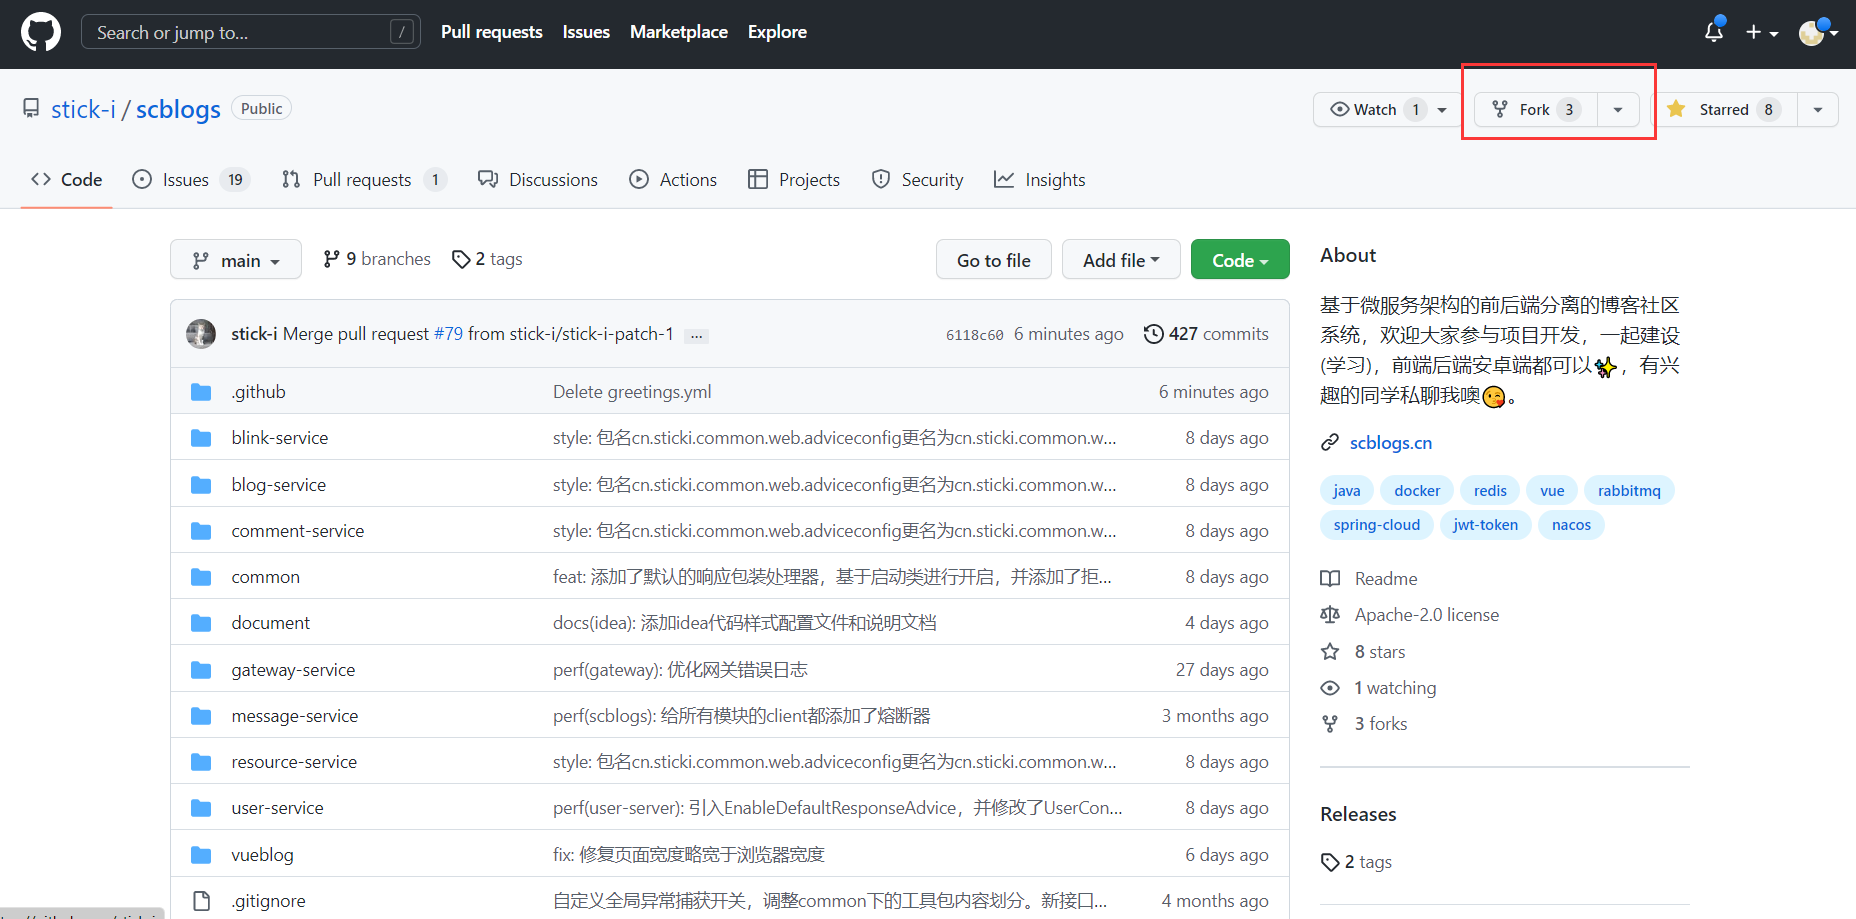Open the Actions tab

[x=673, y=180]
